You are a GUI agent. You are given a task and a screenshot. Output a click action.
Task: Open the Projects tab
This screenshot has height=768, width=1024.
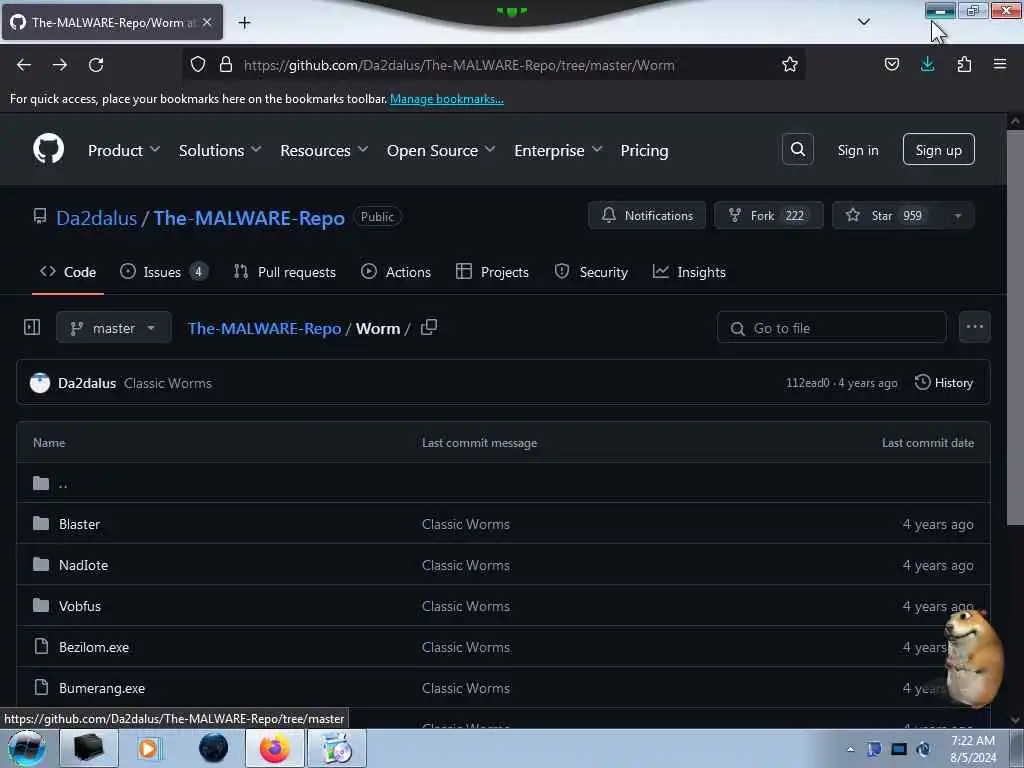coord(492,272)
